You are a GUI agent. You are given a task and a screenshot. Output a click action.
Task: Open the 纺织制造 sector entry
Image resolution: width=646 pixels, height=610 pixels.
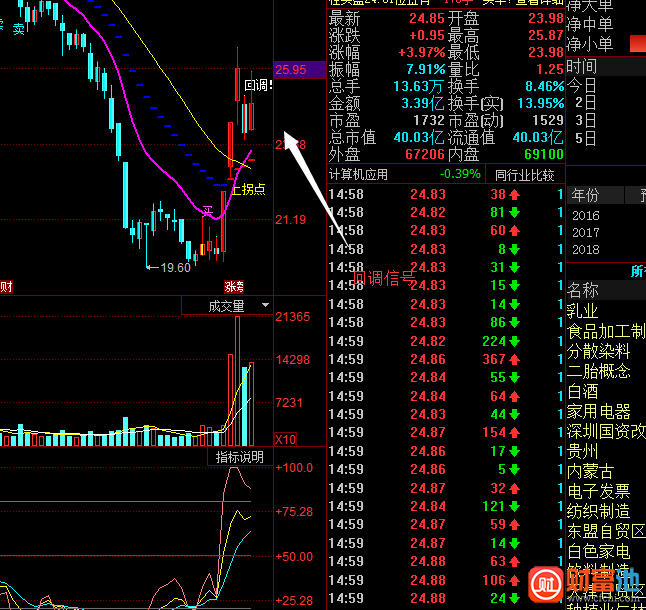coord(598,512)
